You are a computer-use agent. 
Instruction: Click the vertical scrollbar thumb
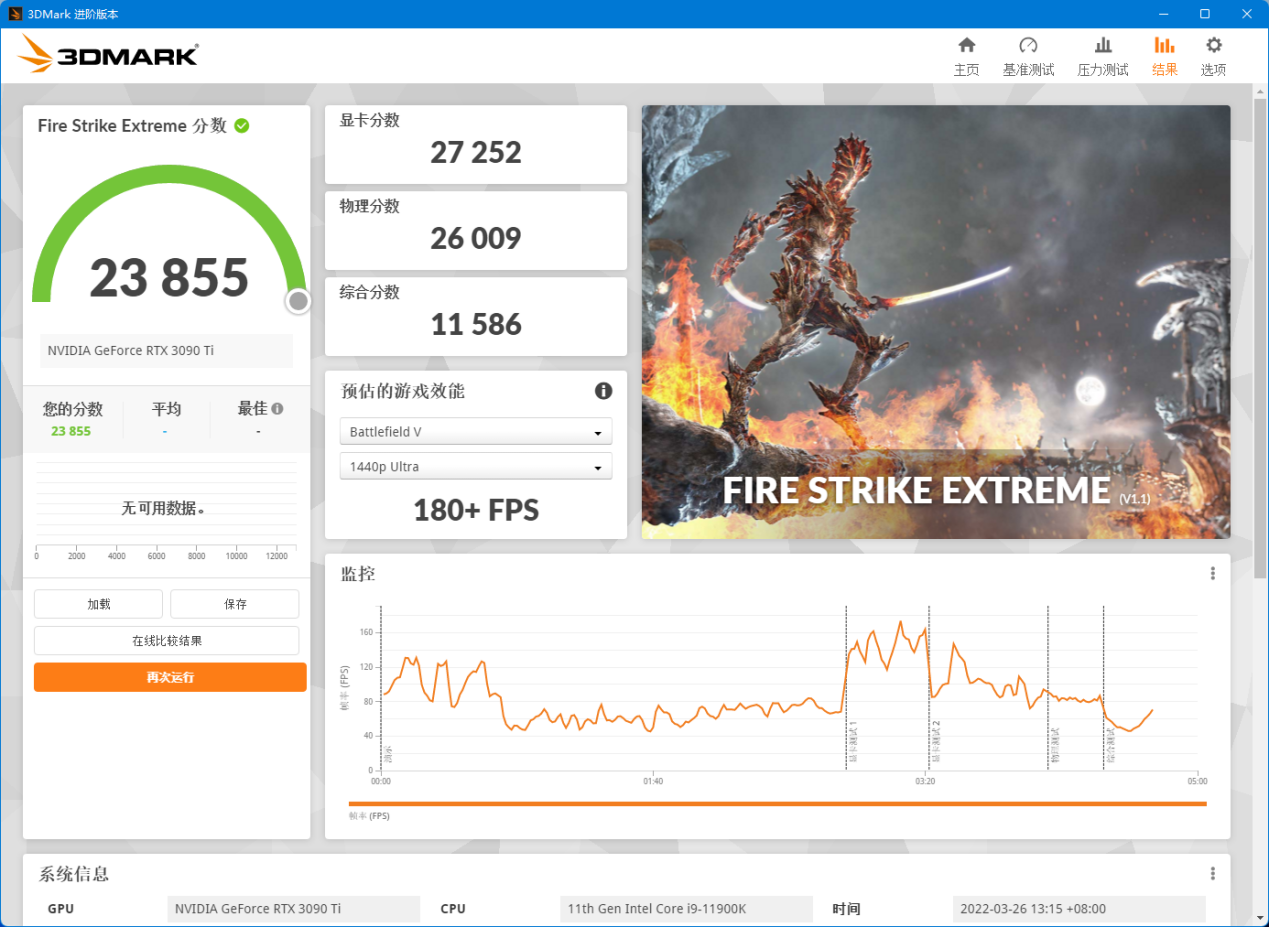[x=1260, y=339]
